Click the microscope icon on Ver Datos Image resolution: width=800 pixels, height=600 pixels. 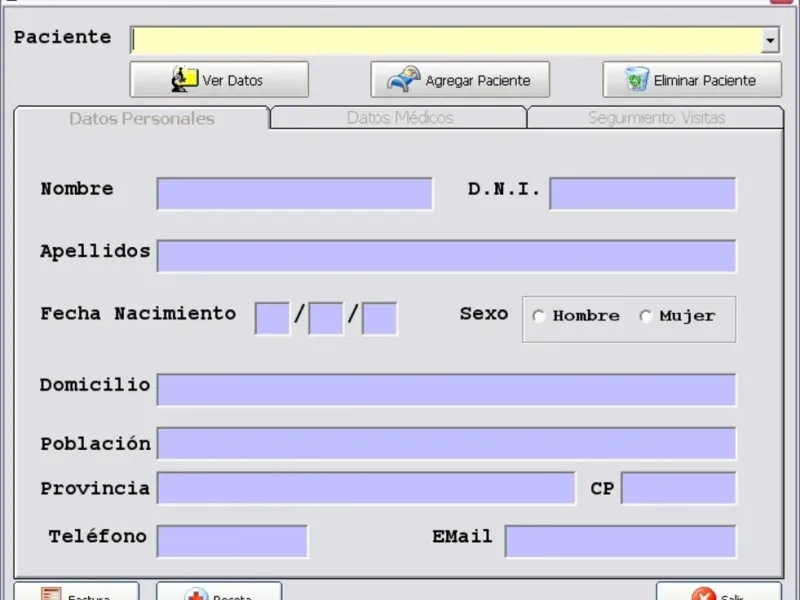tap(184, 79)
